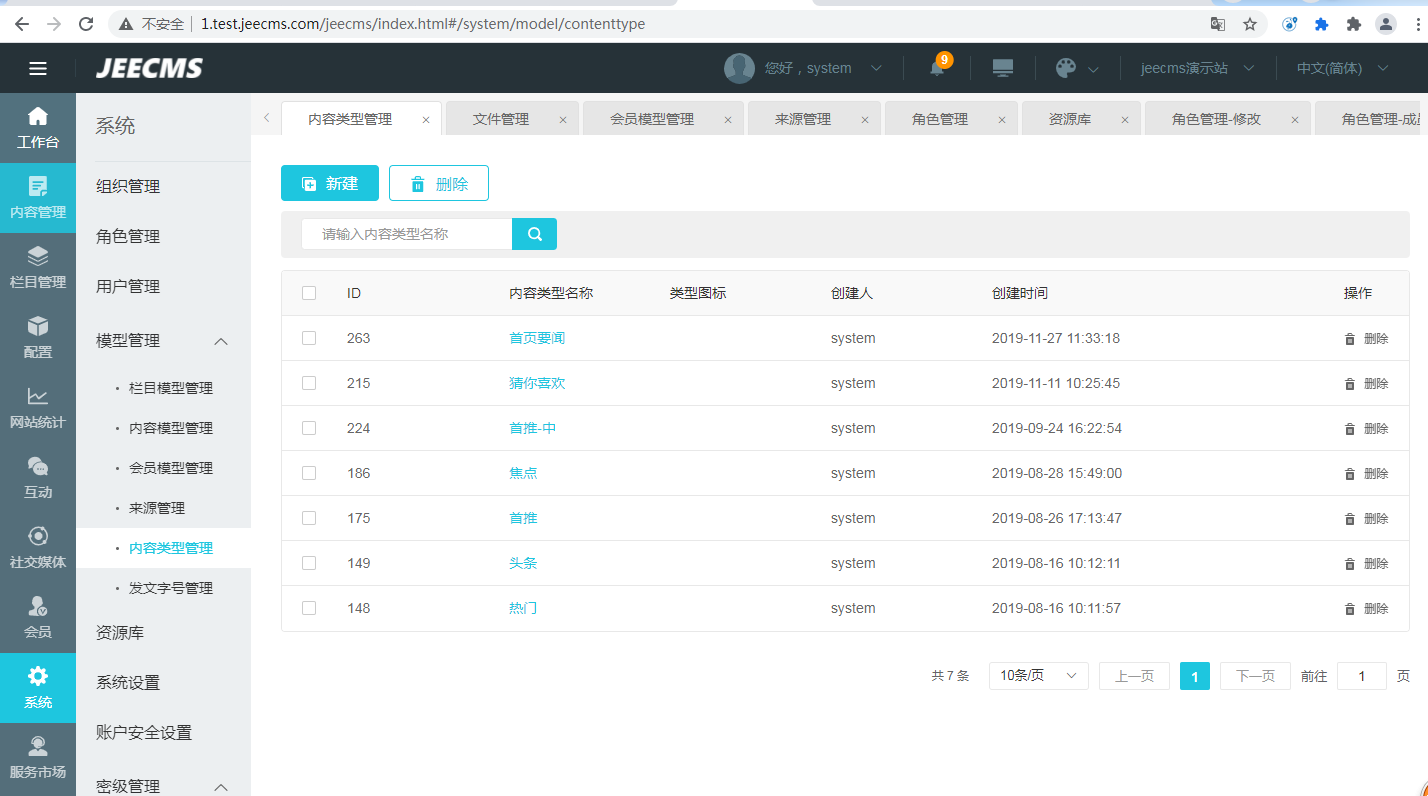Click the monitor preview icon
This screenshot has width=1428, height=796.
(x=1002, y=68)
